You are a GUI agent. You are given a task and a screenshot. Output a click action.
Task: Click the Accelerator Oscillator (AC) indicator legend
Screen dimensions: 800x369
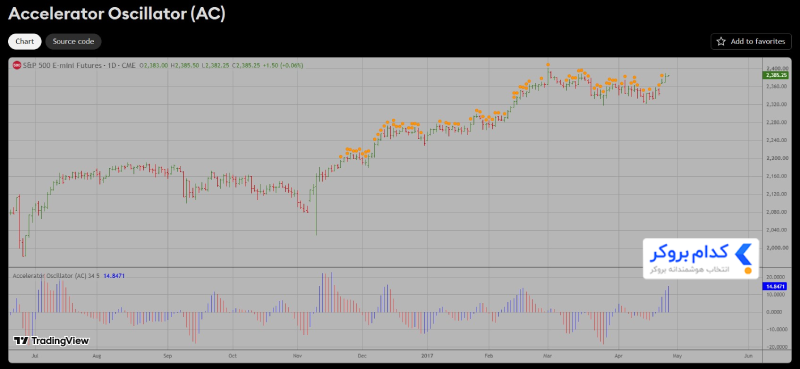click(x=56, y=276)
